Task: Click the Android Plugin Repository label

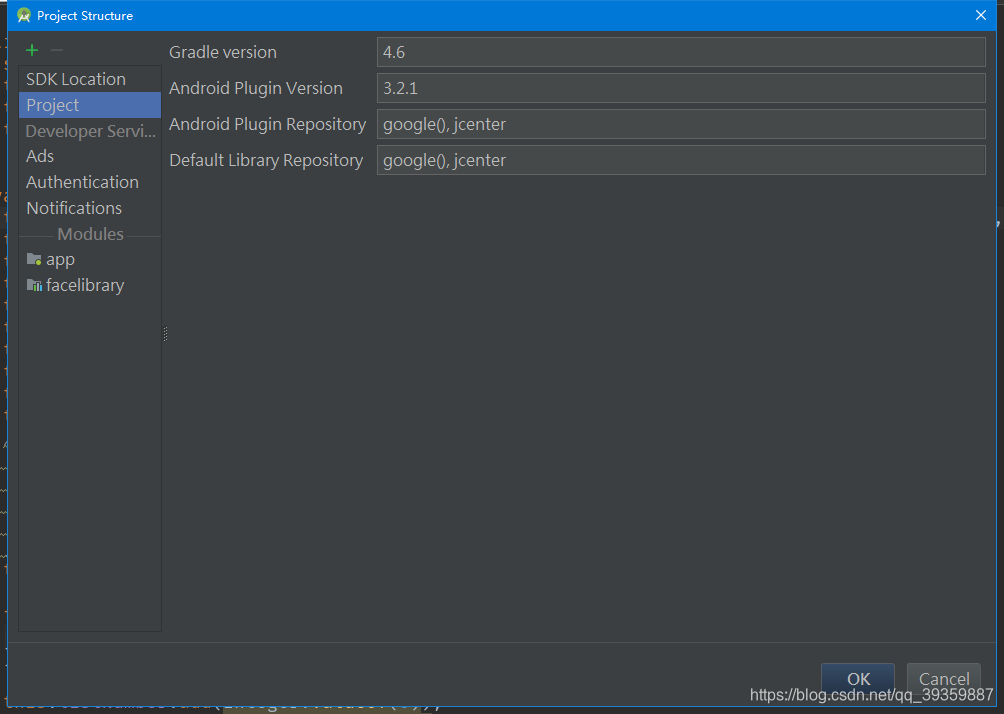Action: pyautogui.click(x=267, y=124)
